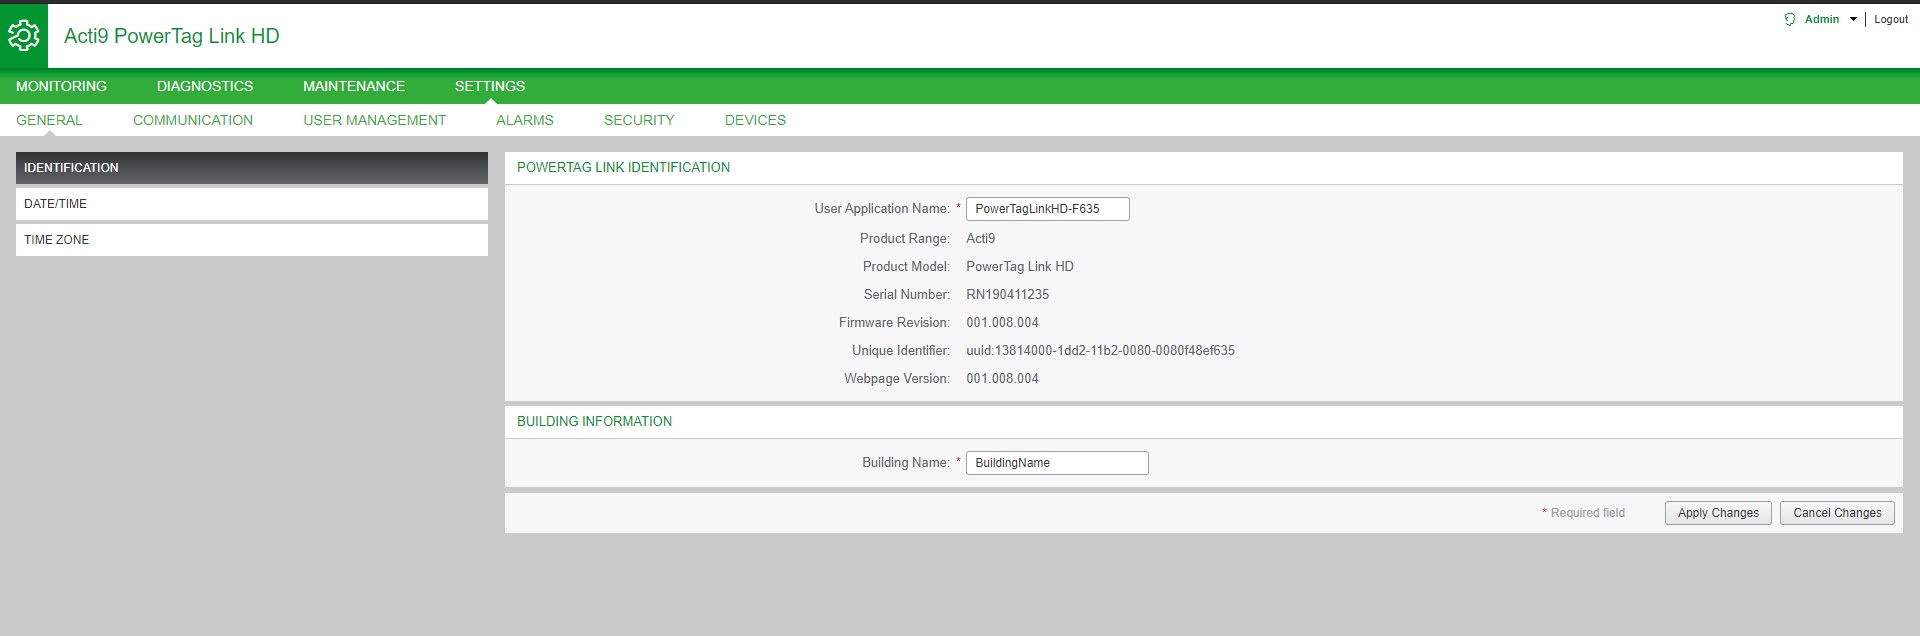This screenshot has height=636, width=1920.
Task: Select IDENTIFICATION in the sidebar
Action: (x=252, y=168)
